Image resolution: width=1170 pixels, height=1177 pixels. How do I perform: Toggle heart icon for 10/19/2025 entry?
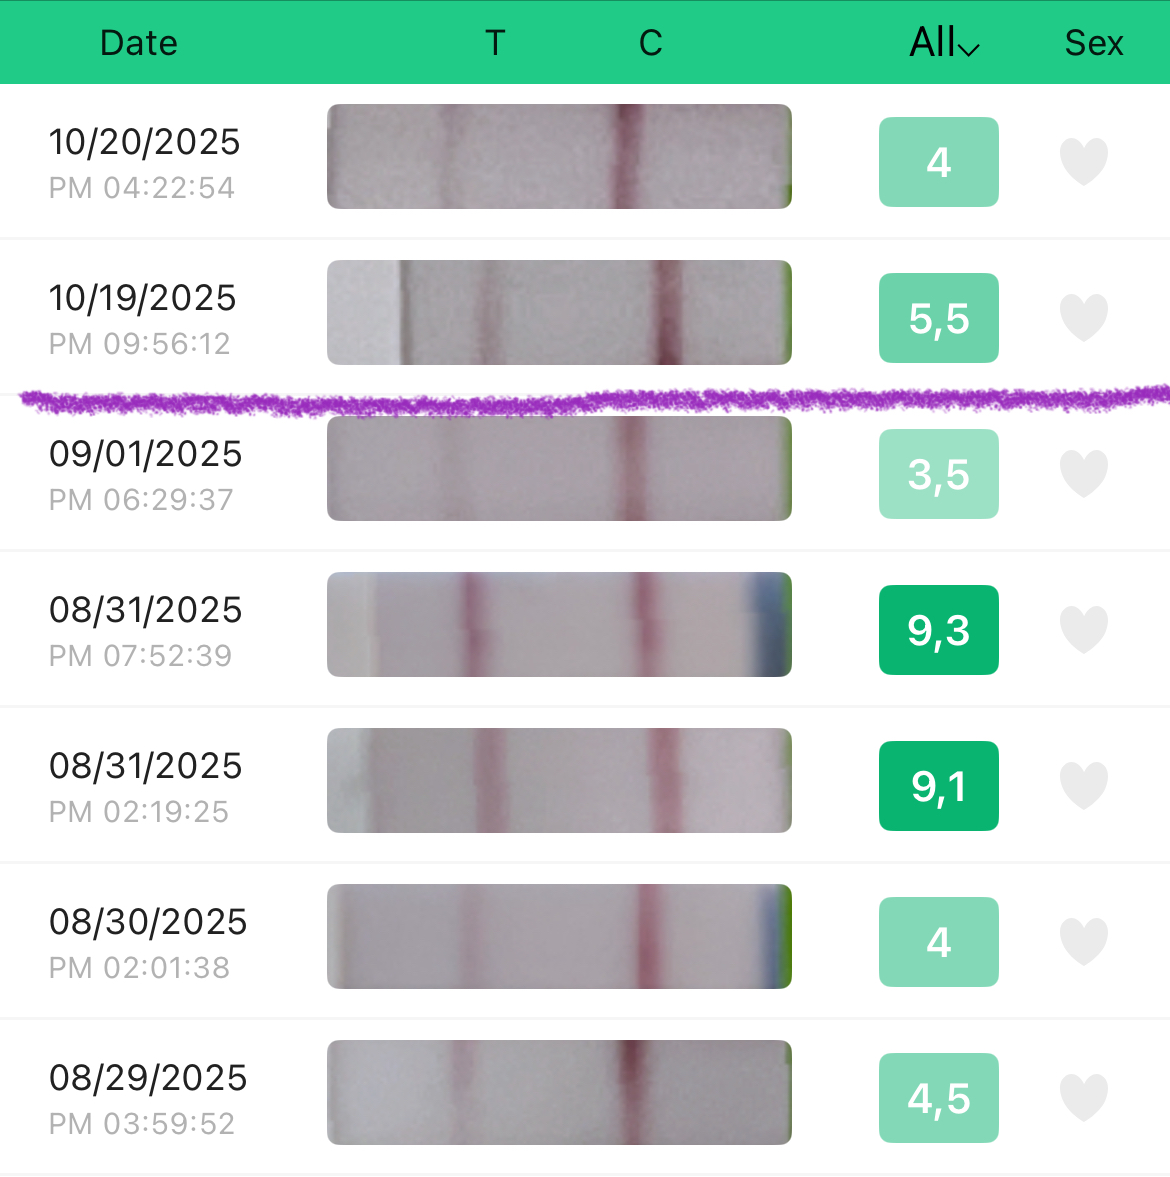point(1083,318)
